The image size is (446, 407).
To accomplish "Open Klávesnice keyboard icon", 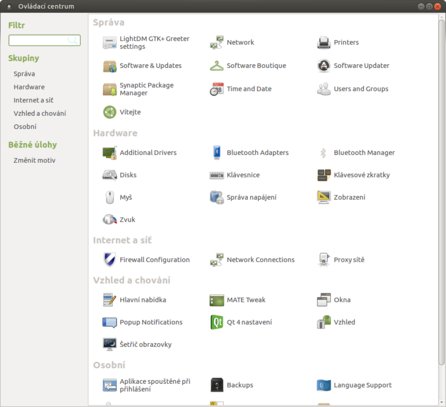I will click(217, 175).
